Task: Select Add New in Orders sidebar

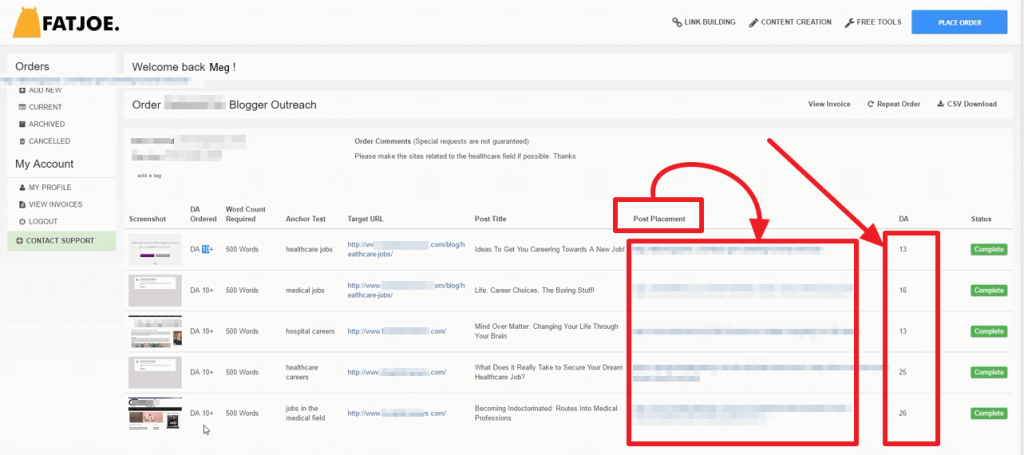Action: [x=40, y=90]
